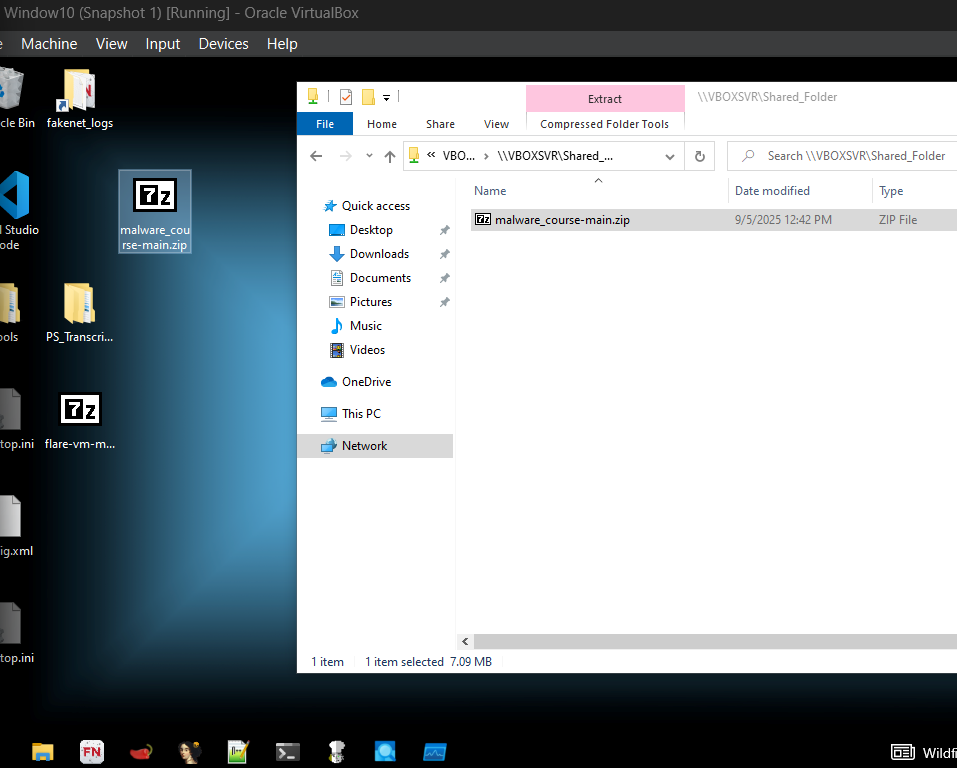Collapse the sort arrow above the Name column
The height and width of the screenshot is (768, 957).
tap(599, 180)
